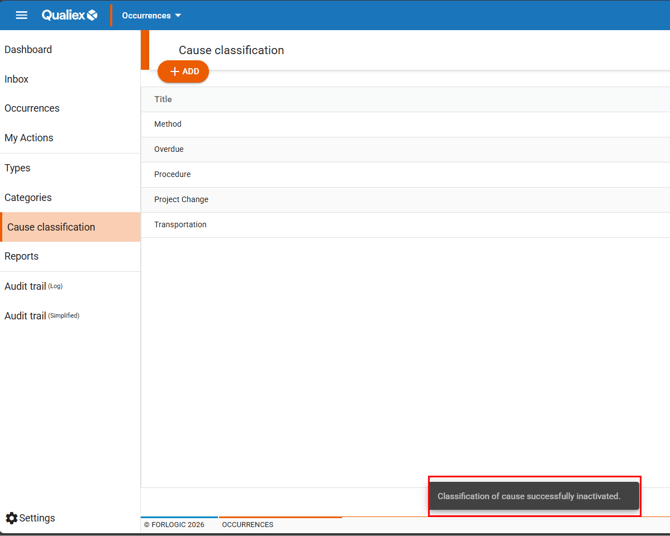The image size is (670, 536).
Task: Open Categories from the sidebar
Action: point(28,198)
